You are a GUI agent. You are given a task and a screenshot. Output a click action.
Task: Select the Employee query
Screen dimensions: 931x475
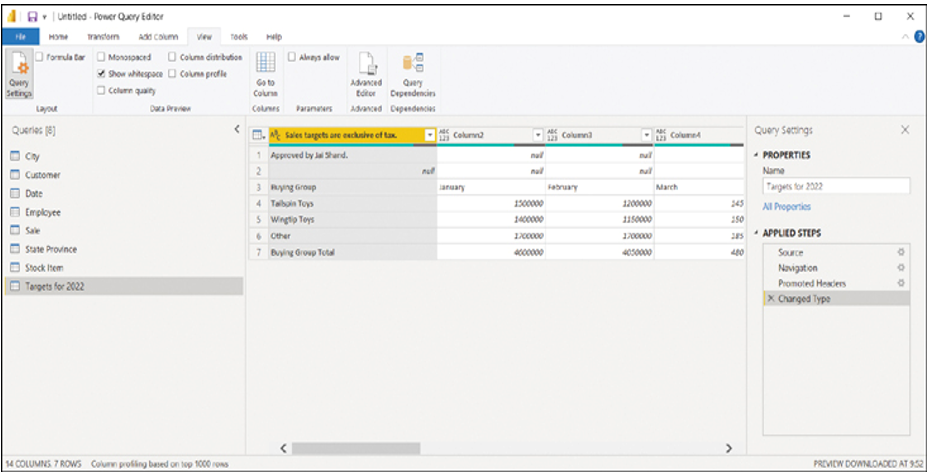[124, 212]
